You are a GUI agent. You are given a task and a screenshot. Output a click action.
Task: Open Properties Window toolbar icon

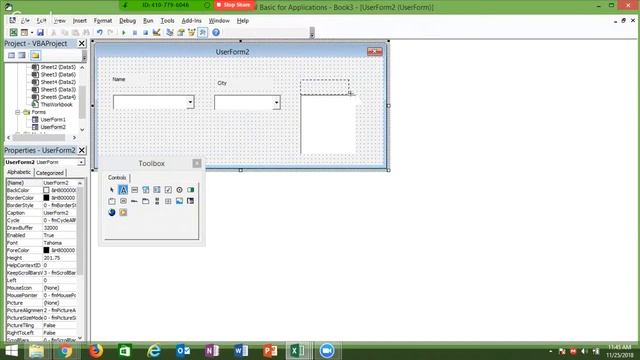(181, 32)
